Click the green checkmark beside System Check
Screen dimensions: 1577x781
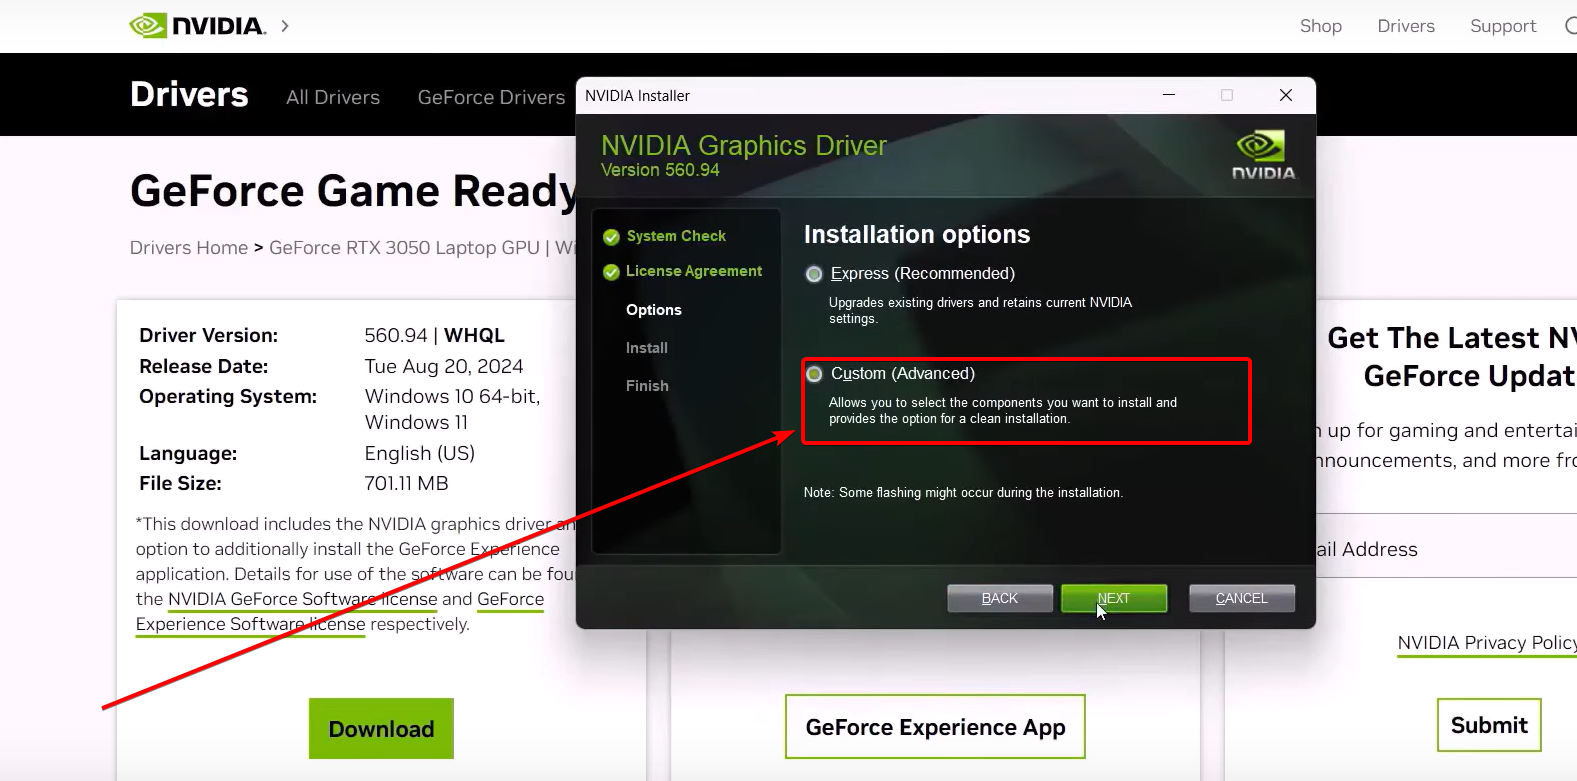pos(611,237)
